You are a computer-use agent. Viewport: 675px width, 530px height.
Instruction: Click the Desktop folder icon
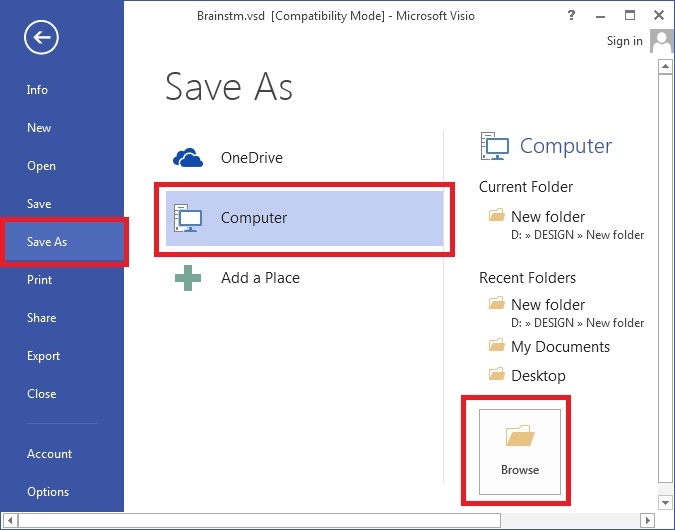point(496,374)
